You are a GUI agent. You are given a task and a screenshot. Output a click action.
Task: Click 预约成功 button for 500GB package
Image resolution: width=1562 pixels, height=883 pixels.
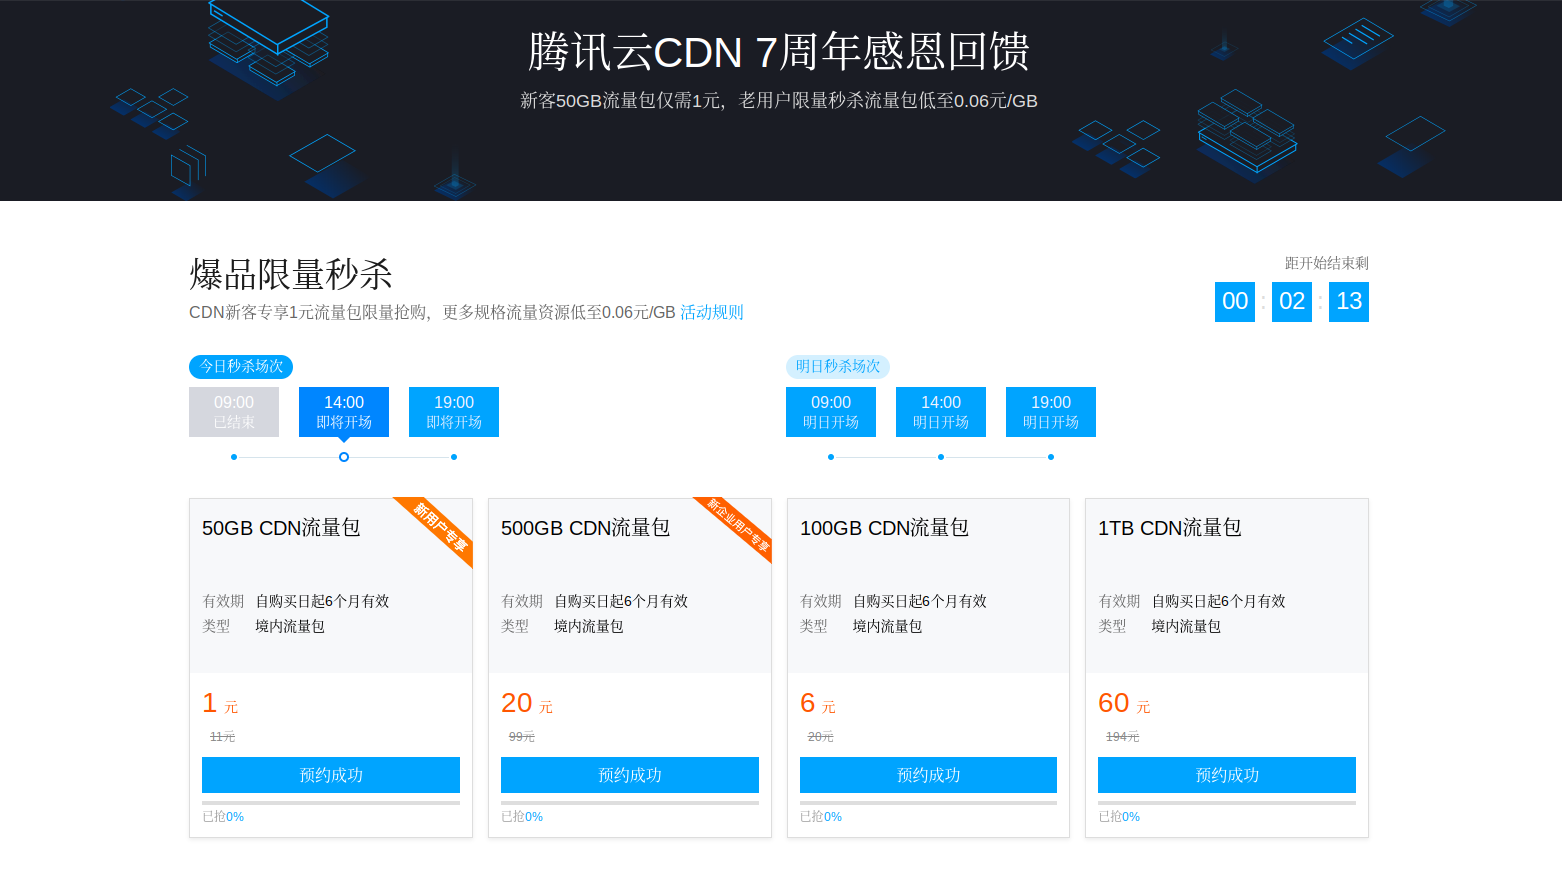tap(630, 775)
